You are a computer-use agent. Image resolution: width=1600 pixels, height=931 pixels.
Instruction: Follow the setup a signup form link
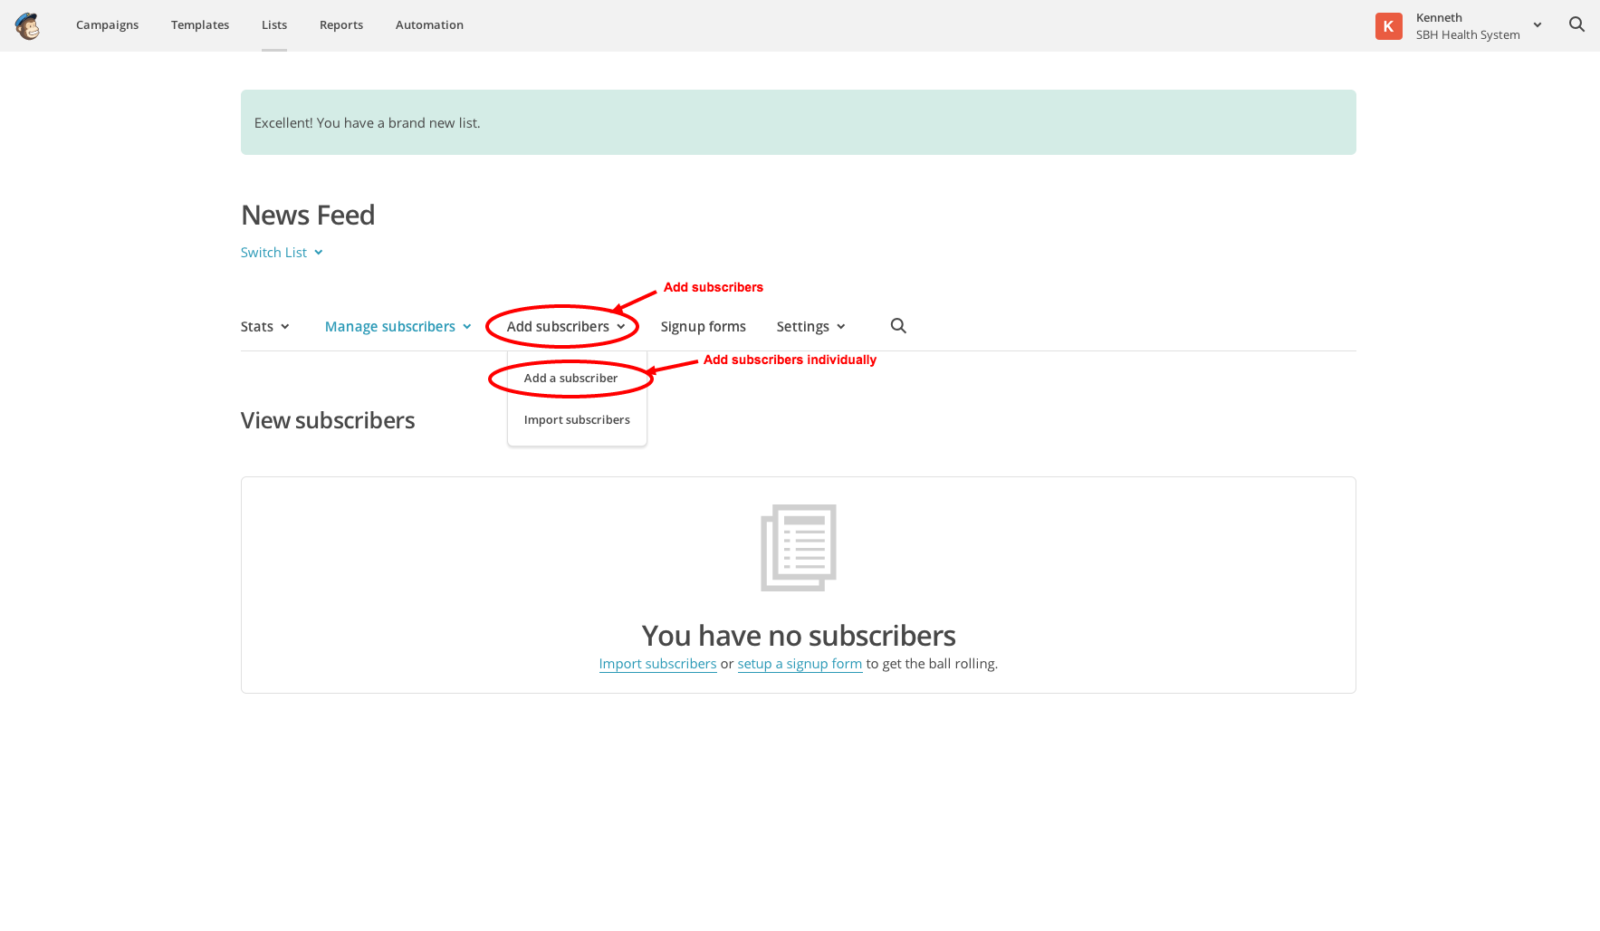pos(799,664)
